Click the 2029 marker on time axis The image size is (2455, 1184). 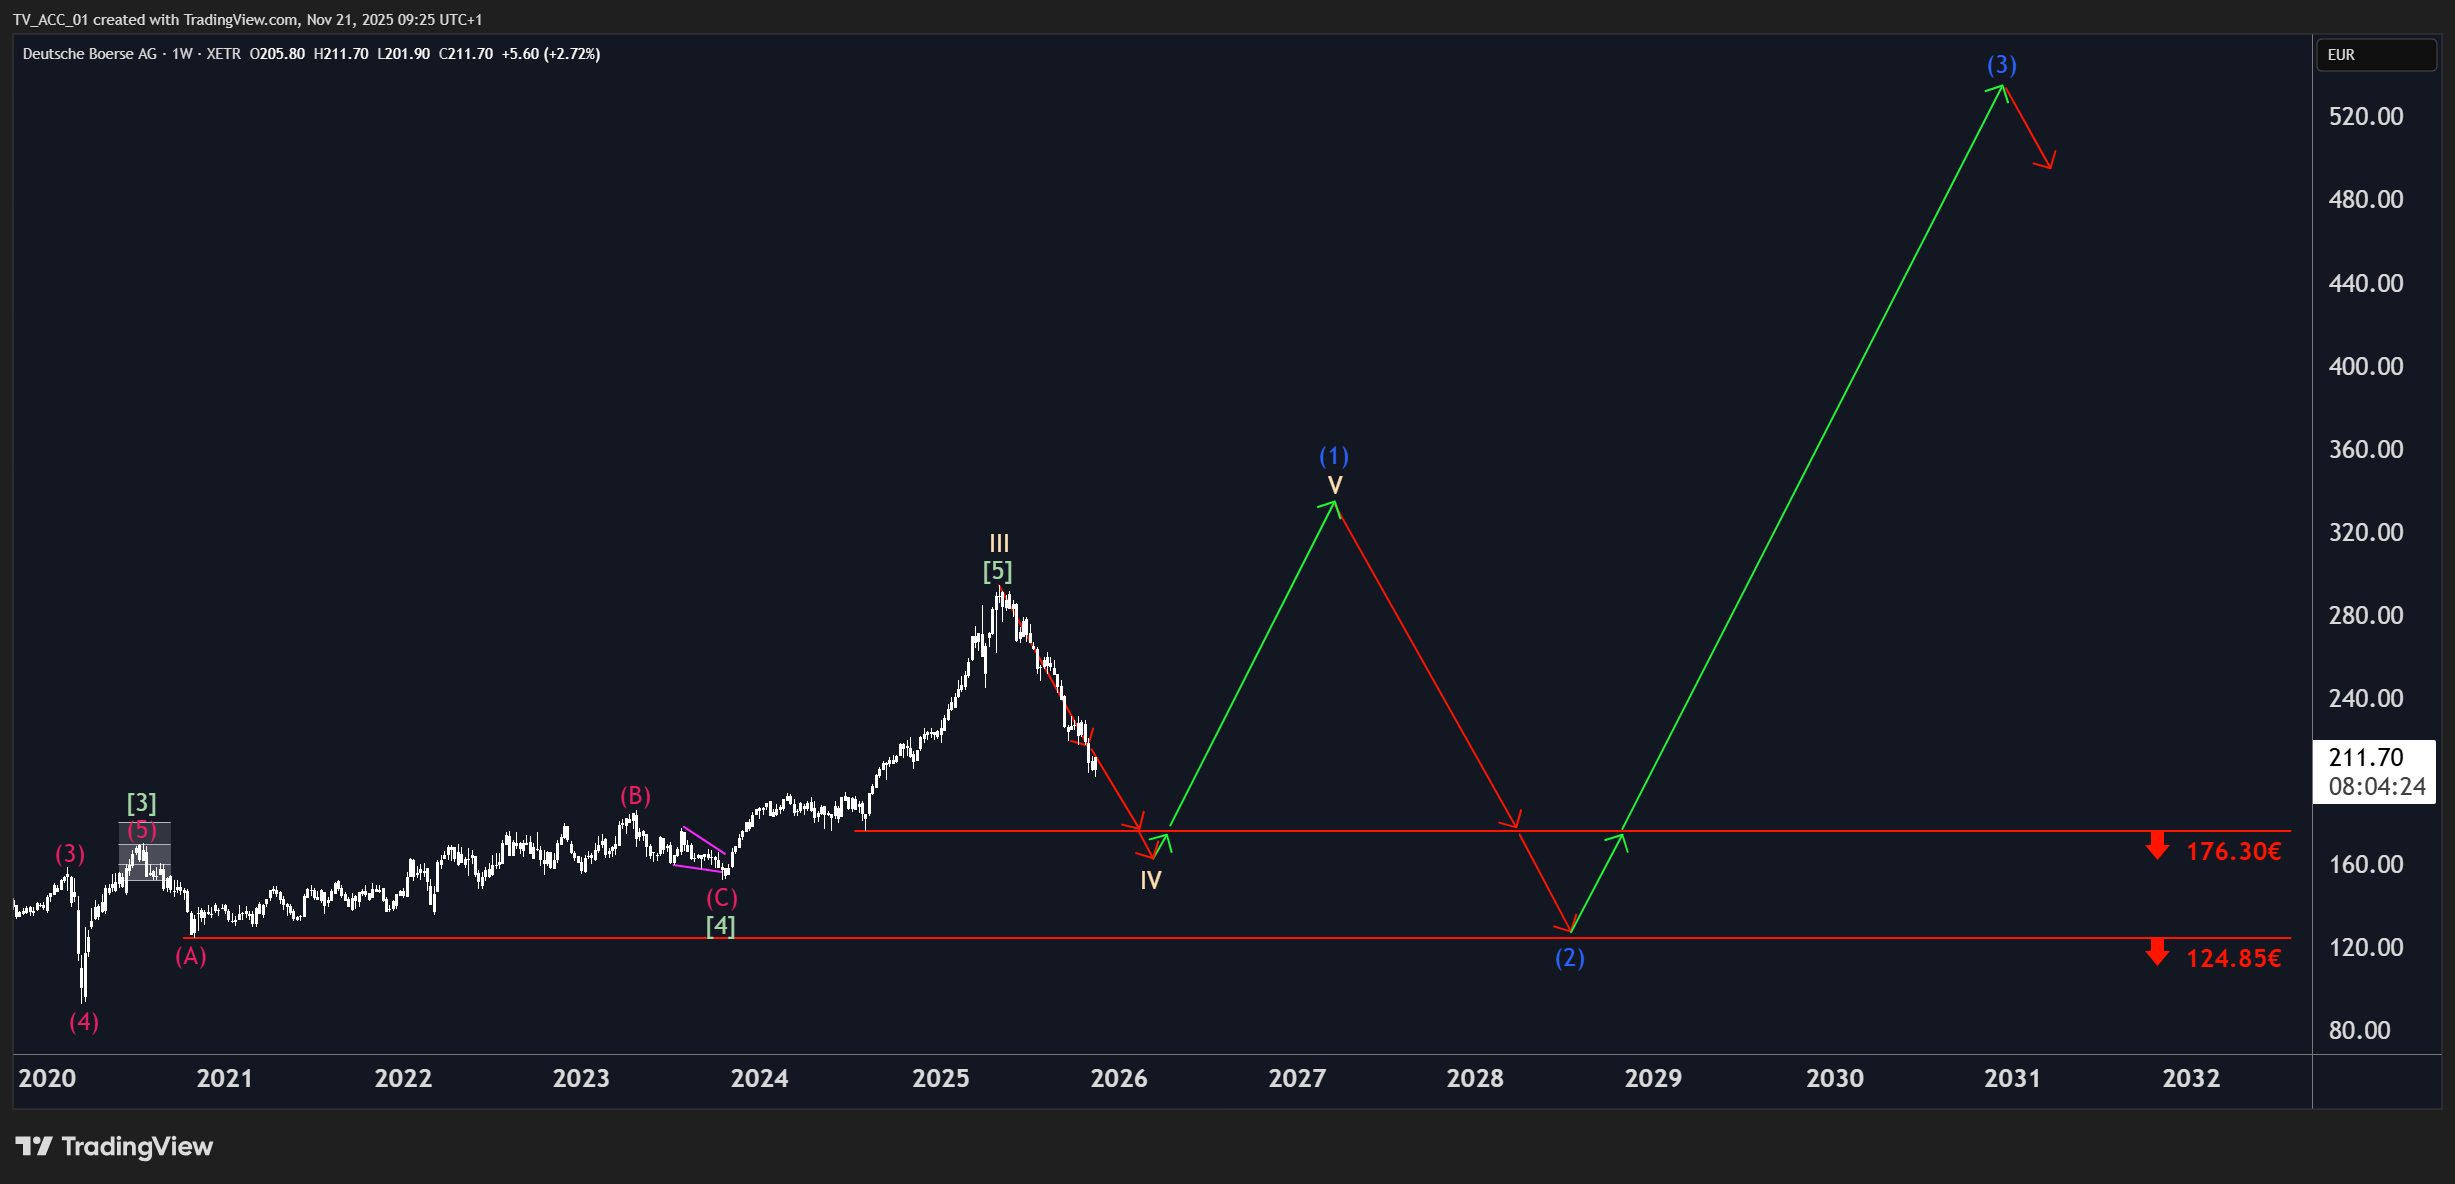(x=1653, y=1078)
